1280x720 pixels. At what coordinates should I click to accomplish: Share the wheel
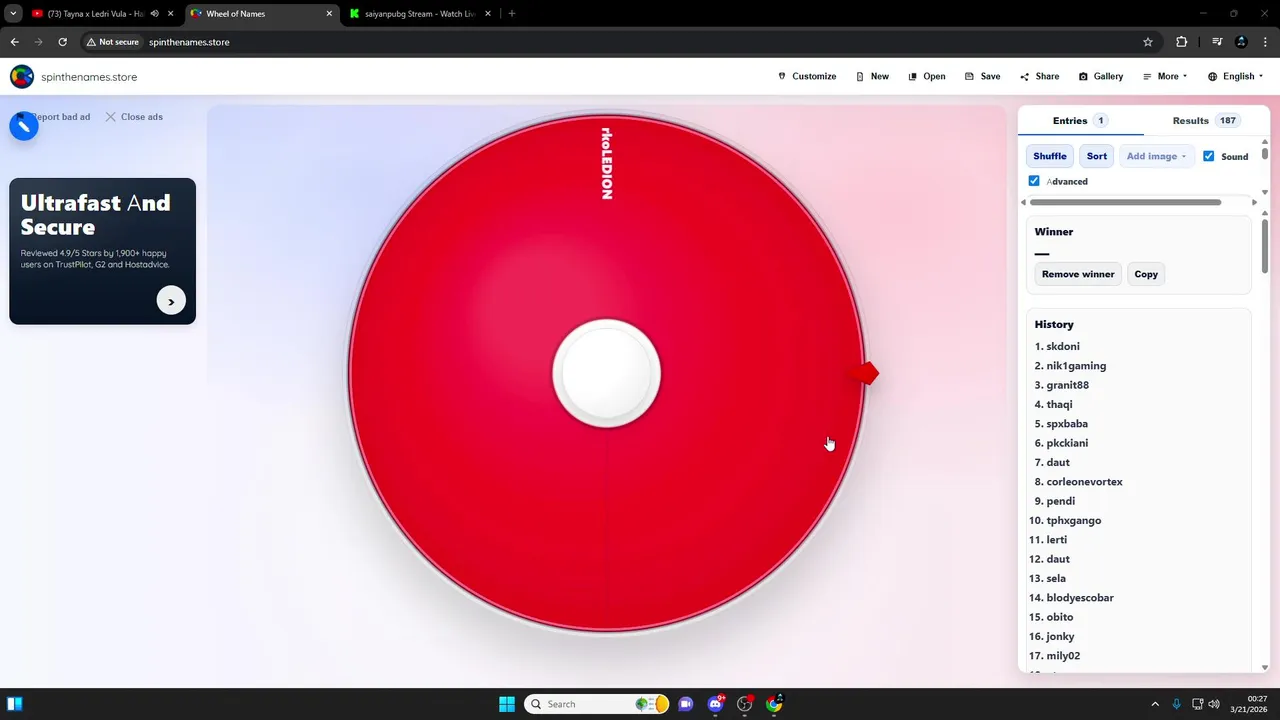click(x=1040, y=76)
